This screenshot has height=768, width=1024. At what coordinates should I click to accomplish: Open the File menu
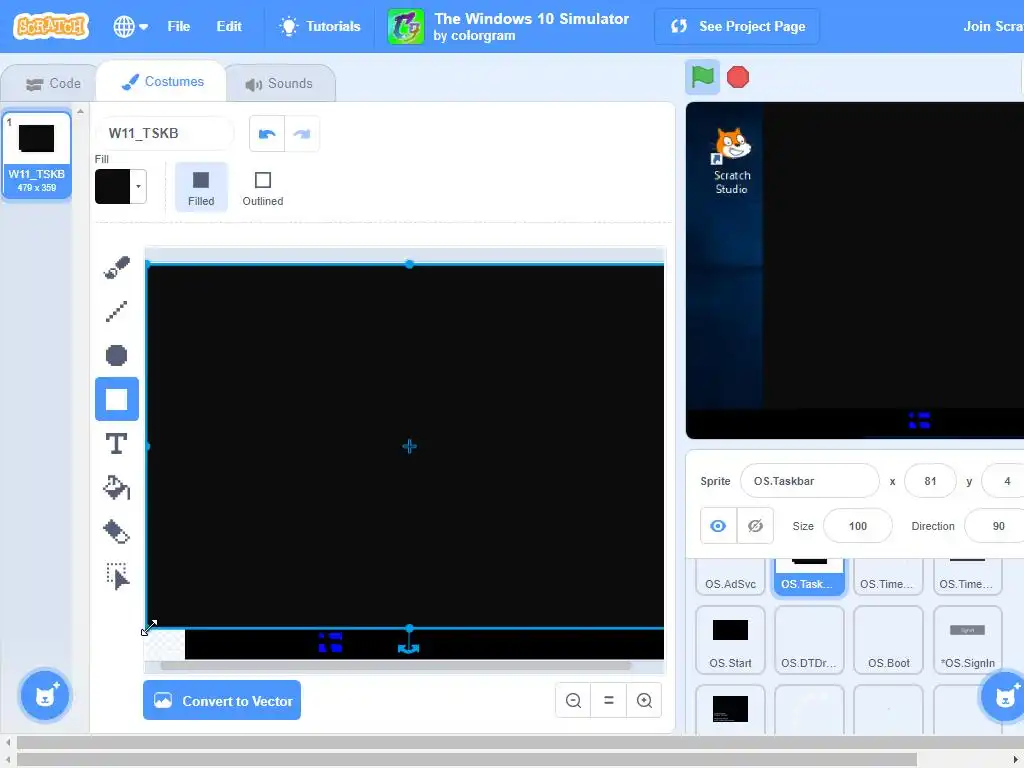[x=178, y=26]
